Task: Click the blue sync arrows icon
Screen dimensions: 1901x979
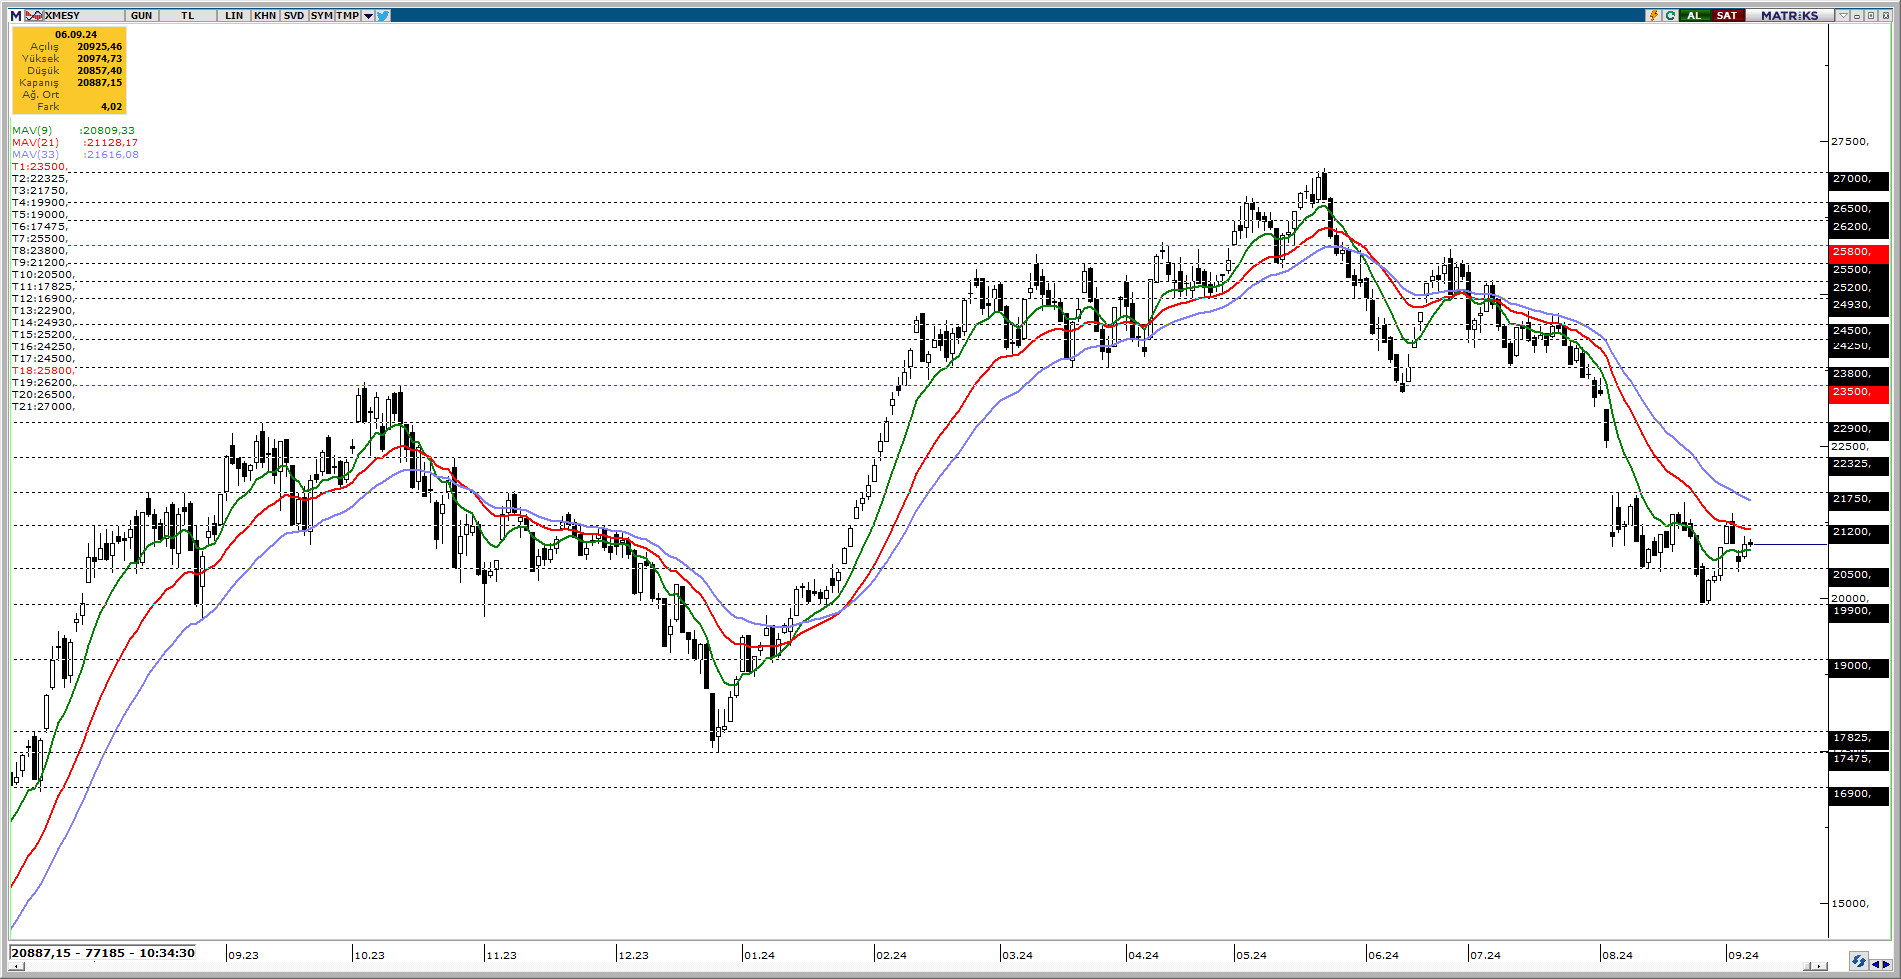Action: coord(1858,962)
